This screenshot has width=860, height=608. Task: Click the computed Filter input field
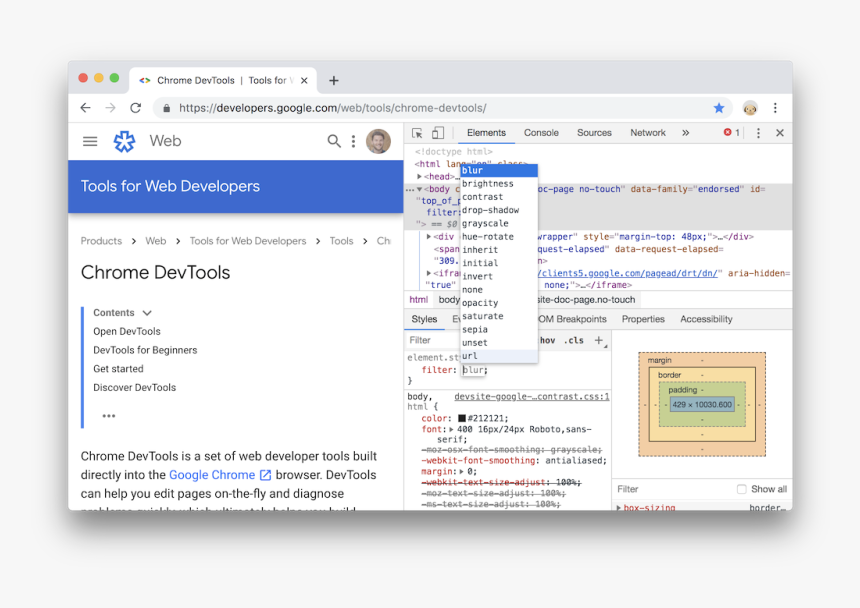pyautogui.click(x=674, y=489)
